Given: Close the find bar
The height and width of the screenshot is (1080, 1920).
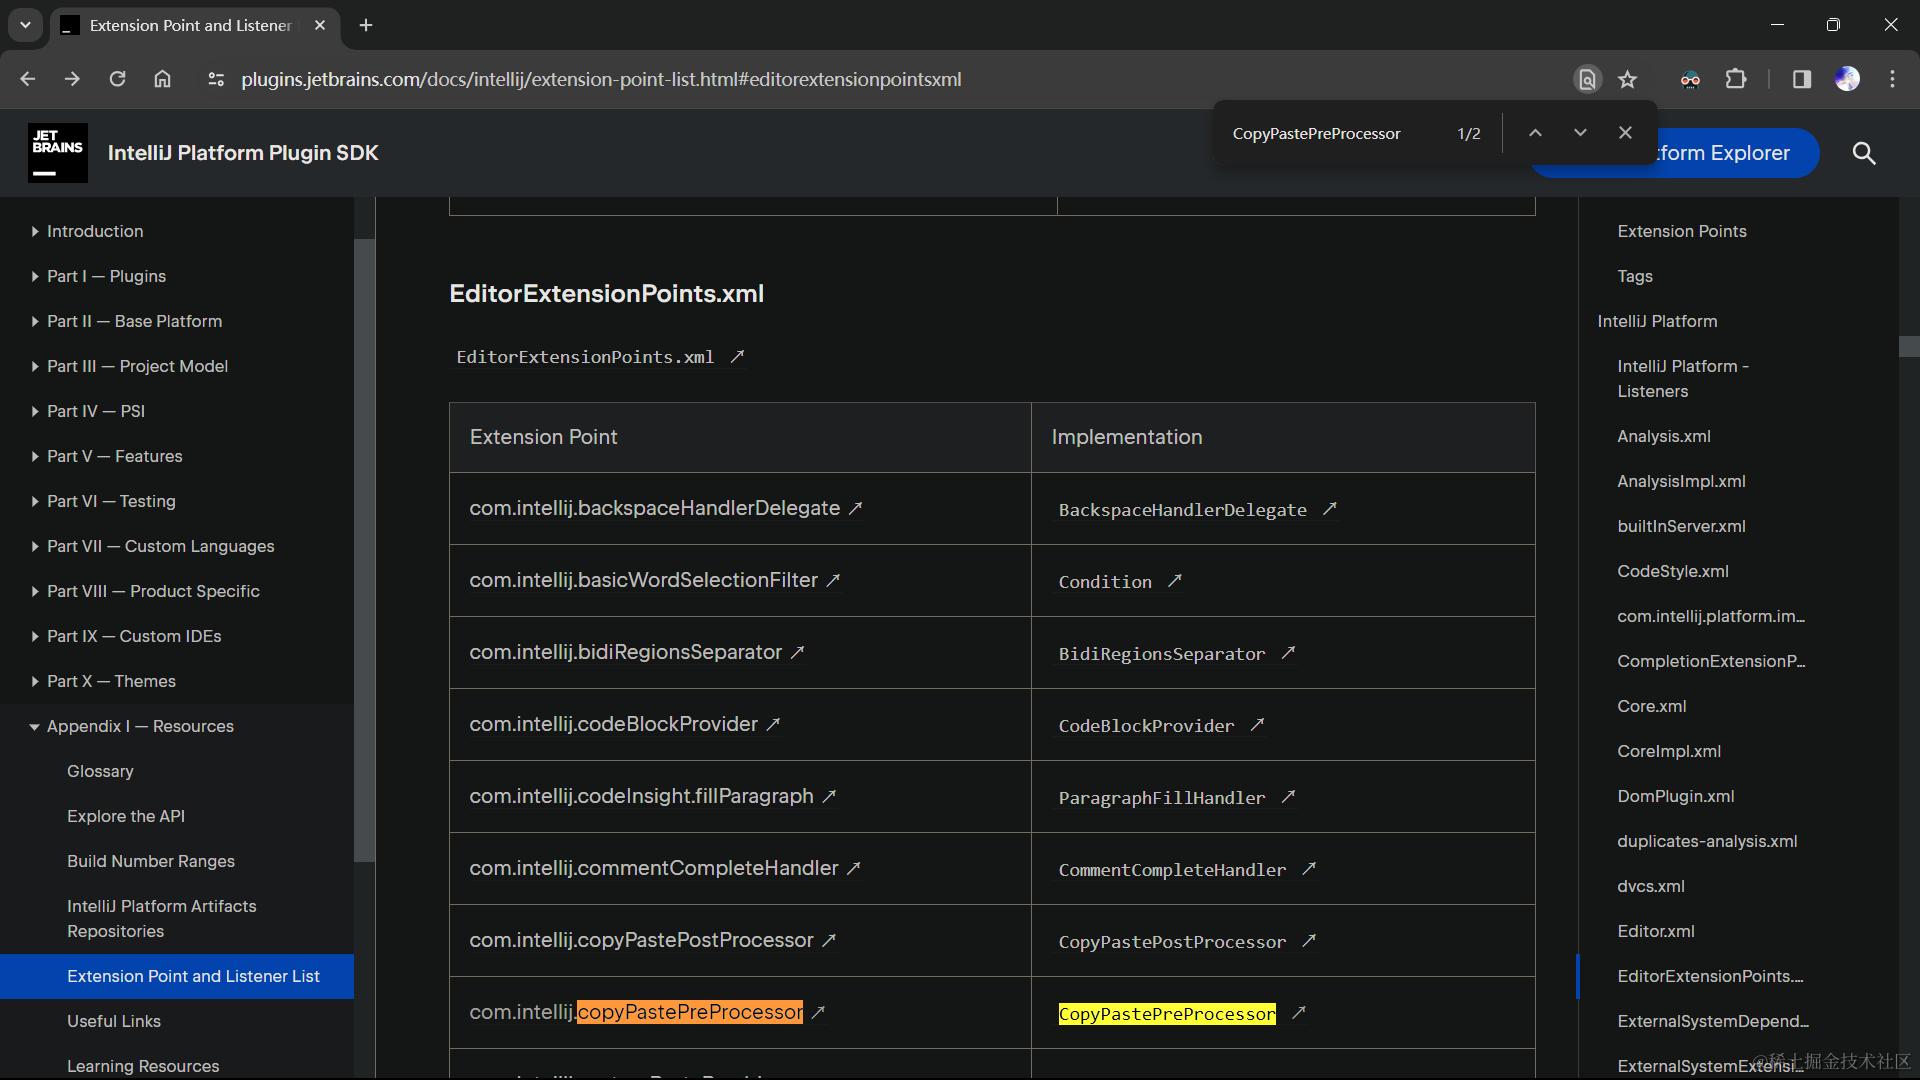Looking at the screenshot, I should (1625, 133).
